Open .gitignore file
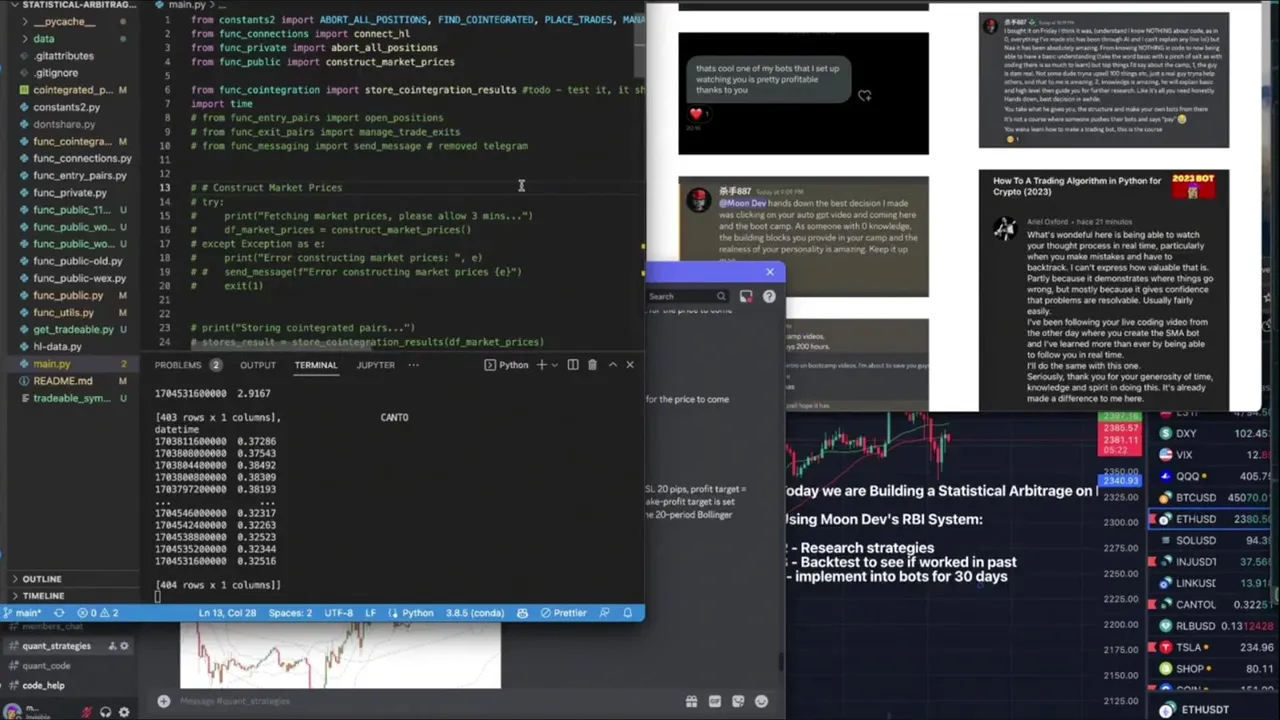 click(x=55, y=73)
